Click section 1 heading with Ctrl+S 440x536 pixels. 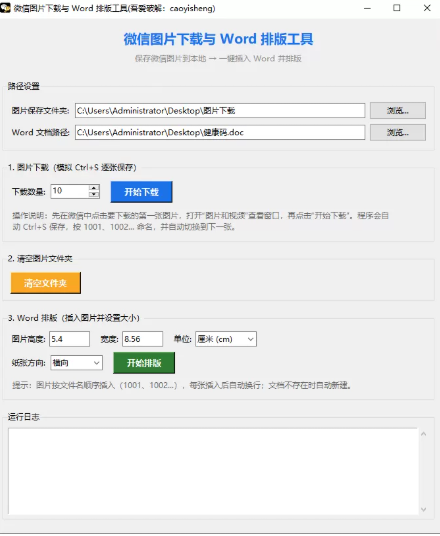(72, 168)
